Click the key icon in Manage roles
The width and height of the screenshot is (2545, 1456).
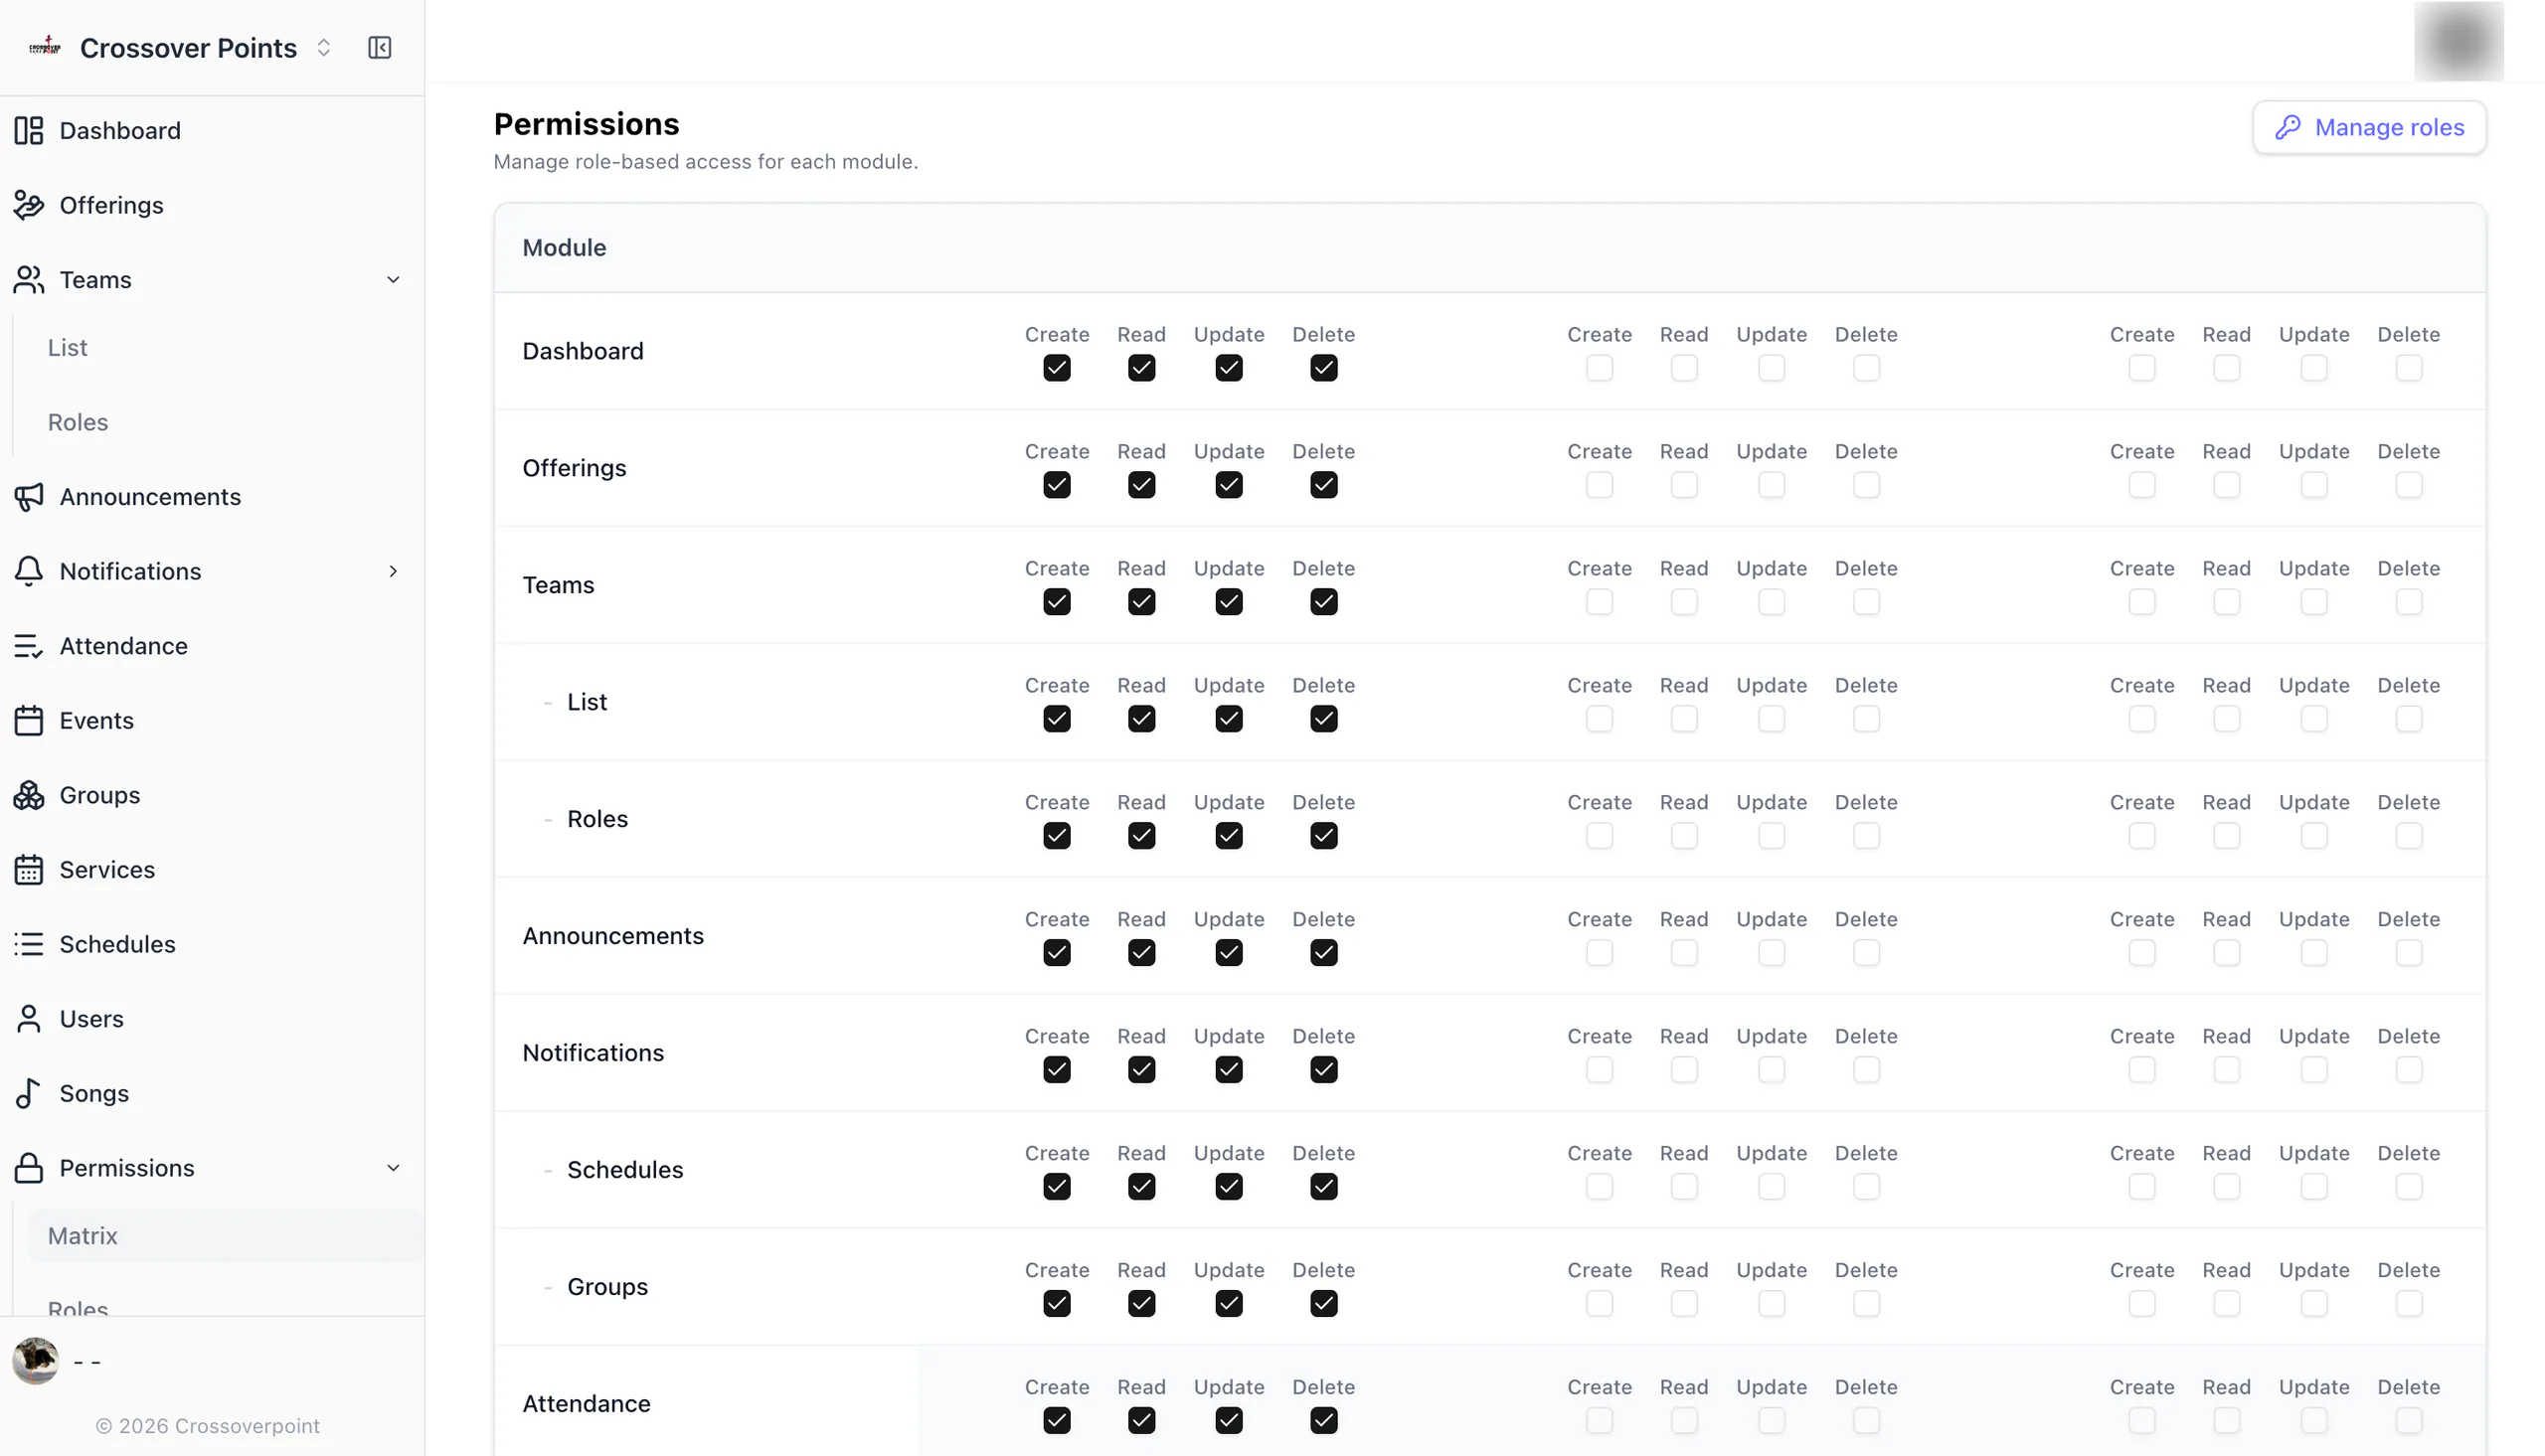click(x=2288, y=127)
